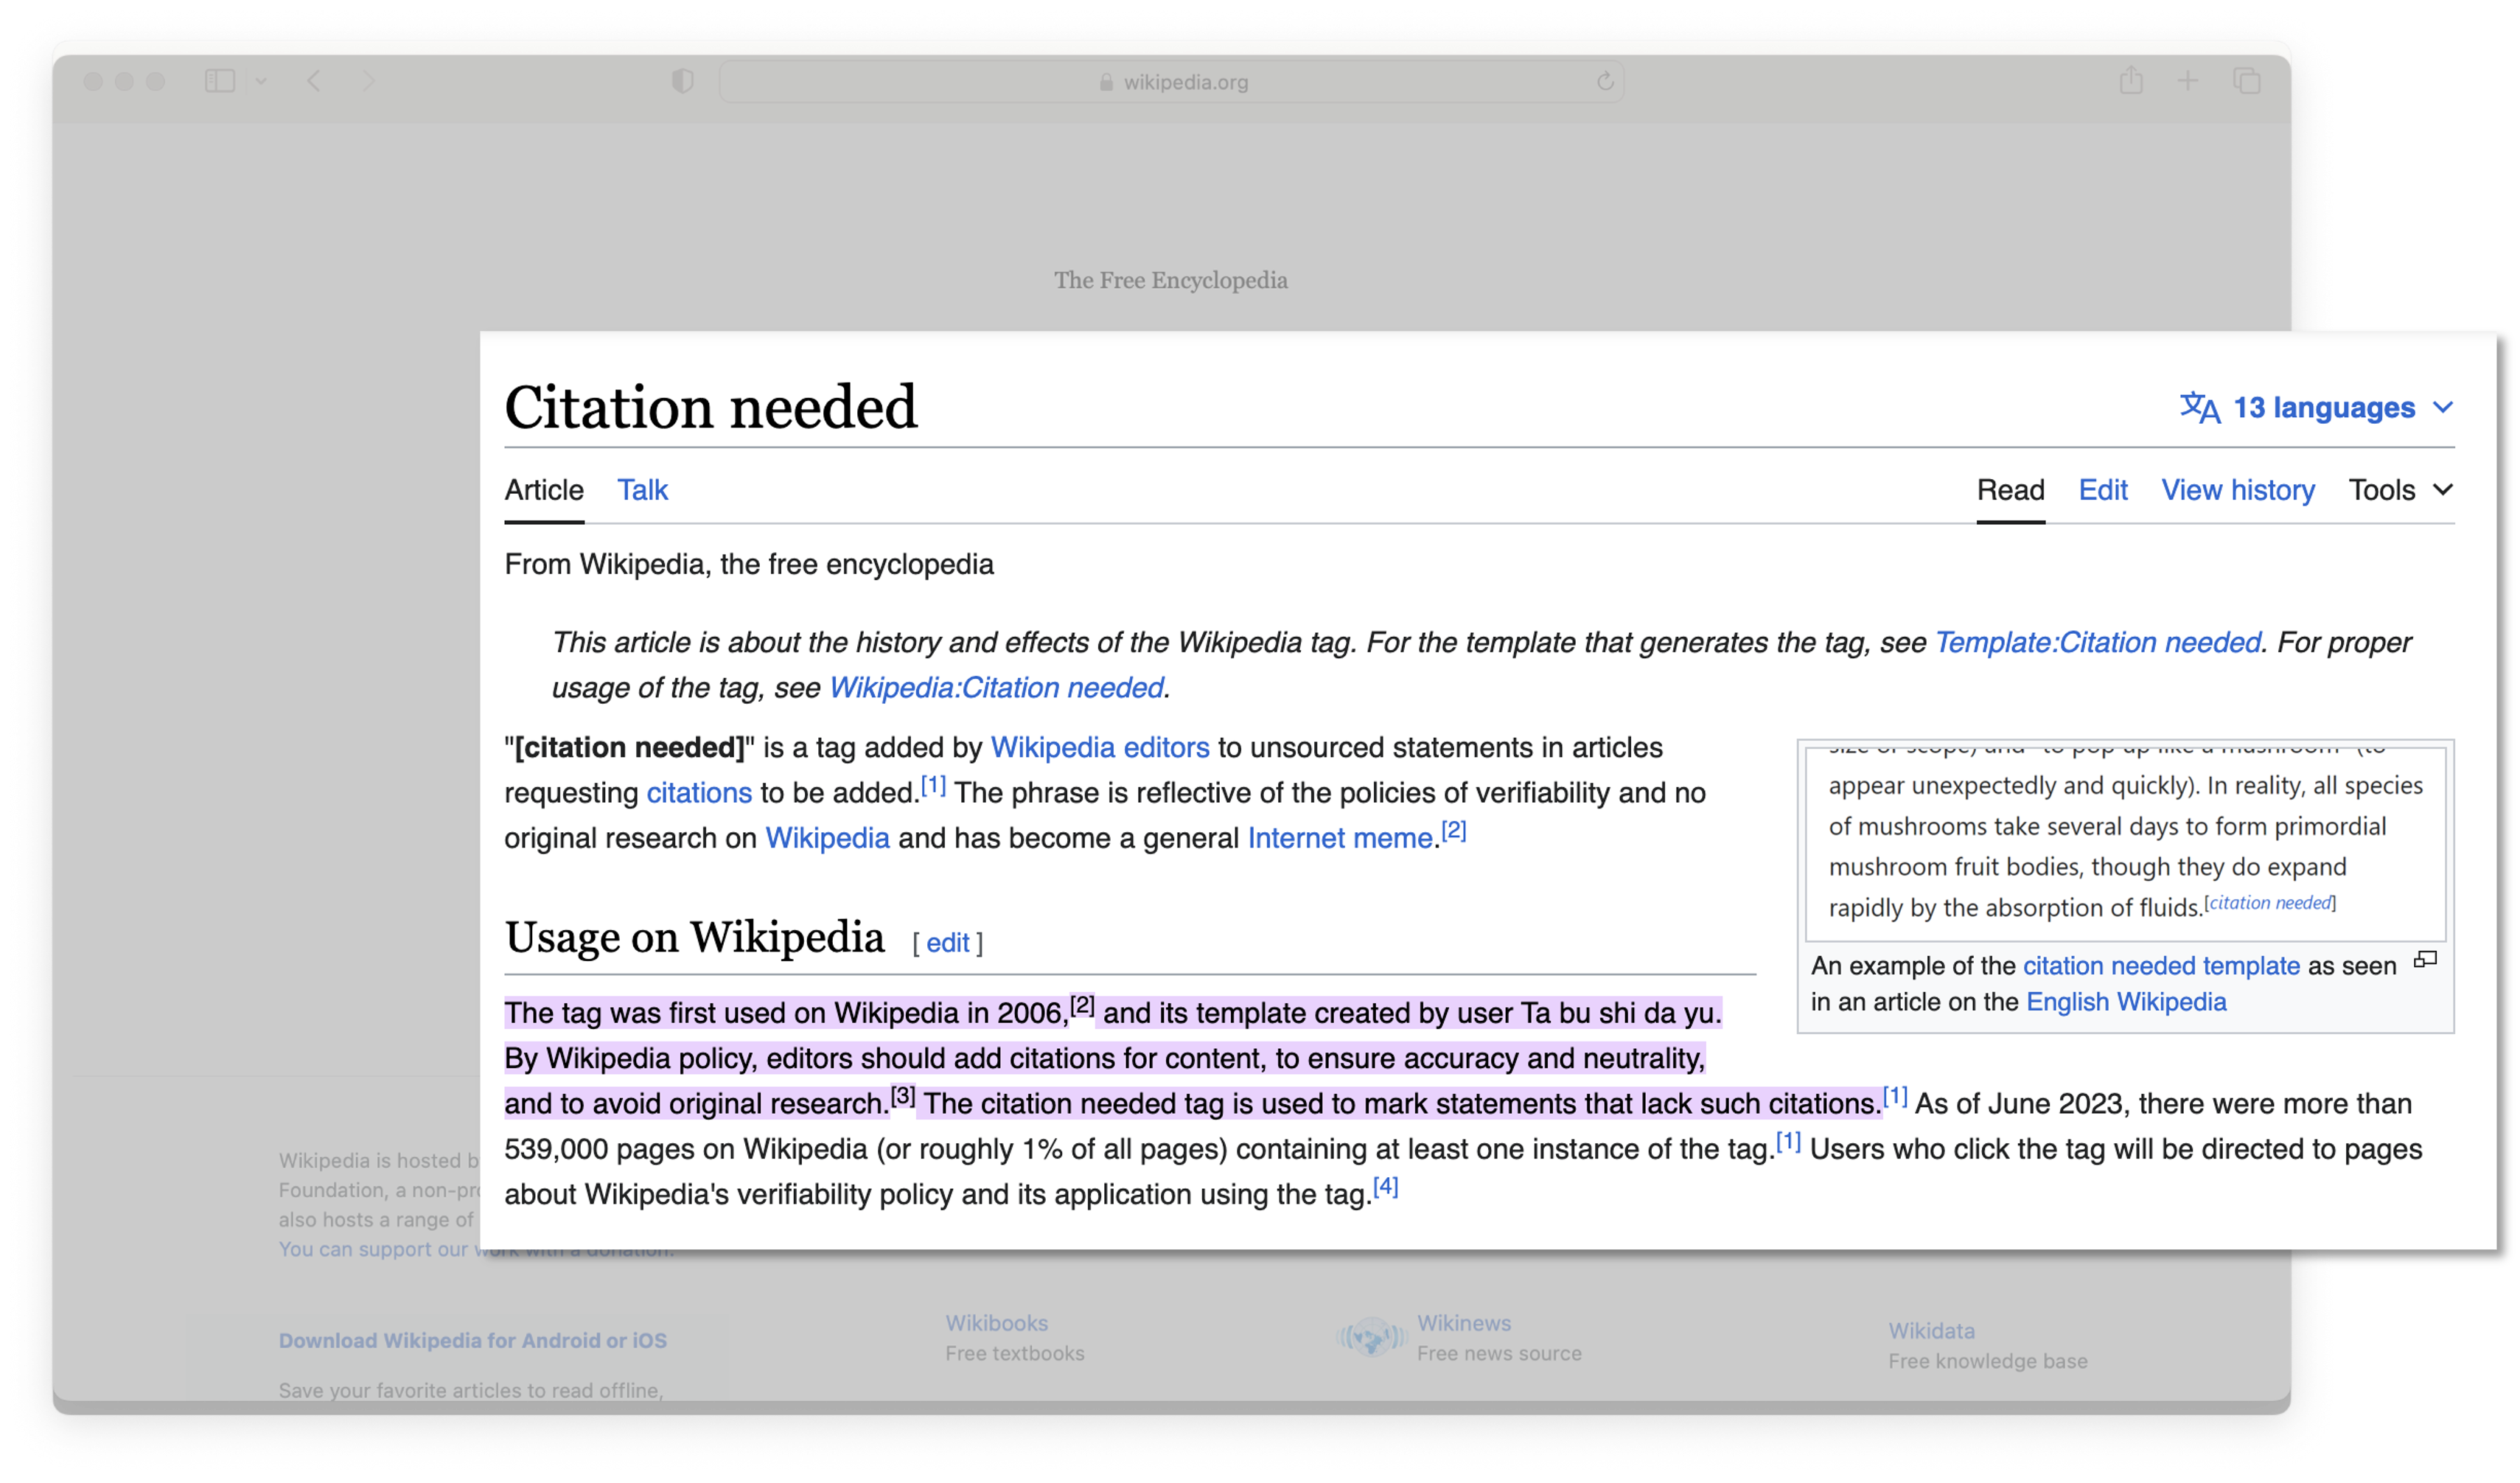Toggle the Safari sidebar icon

point(219,81)
